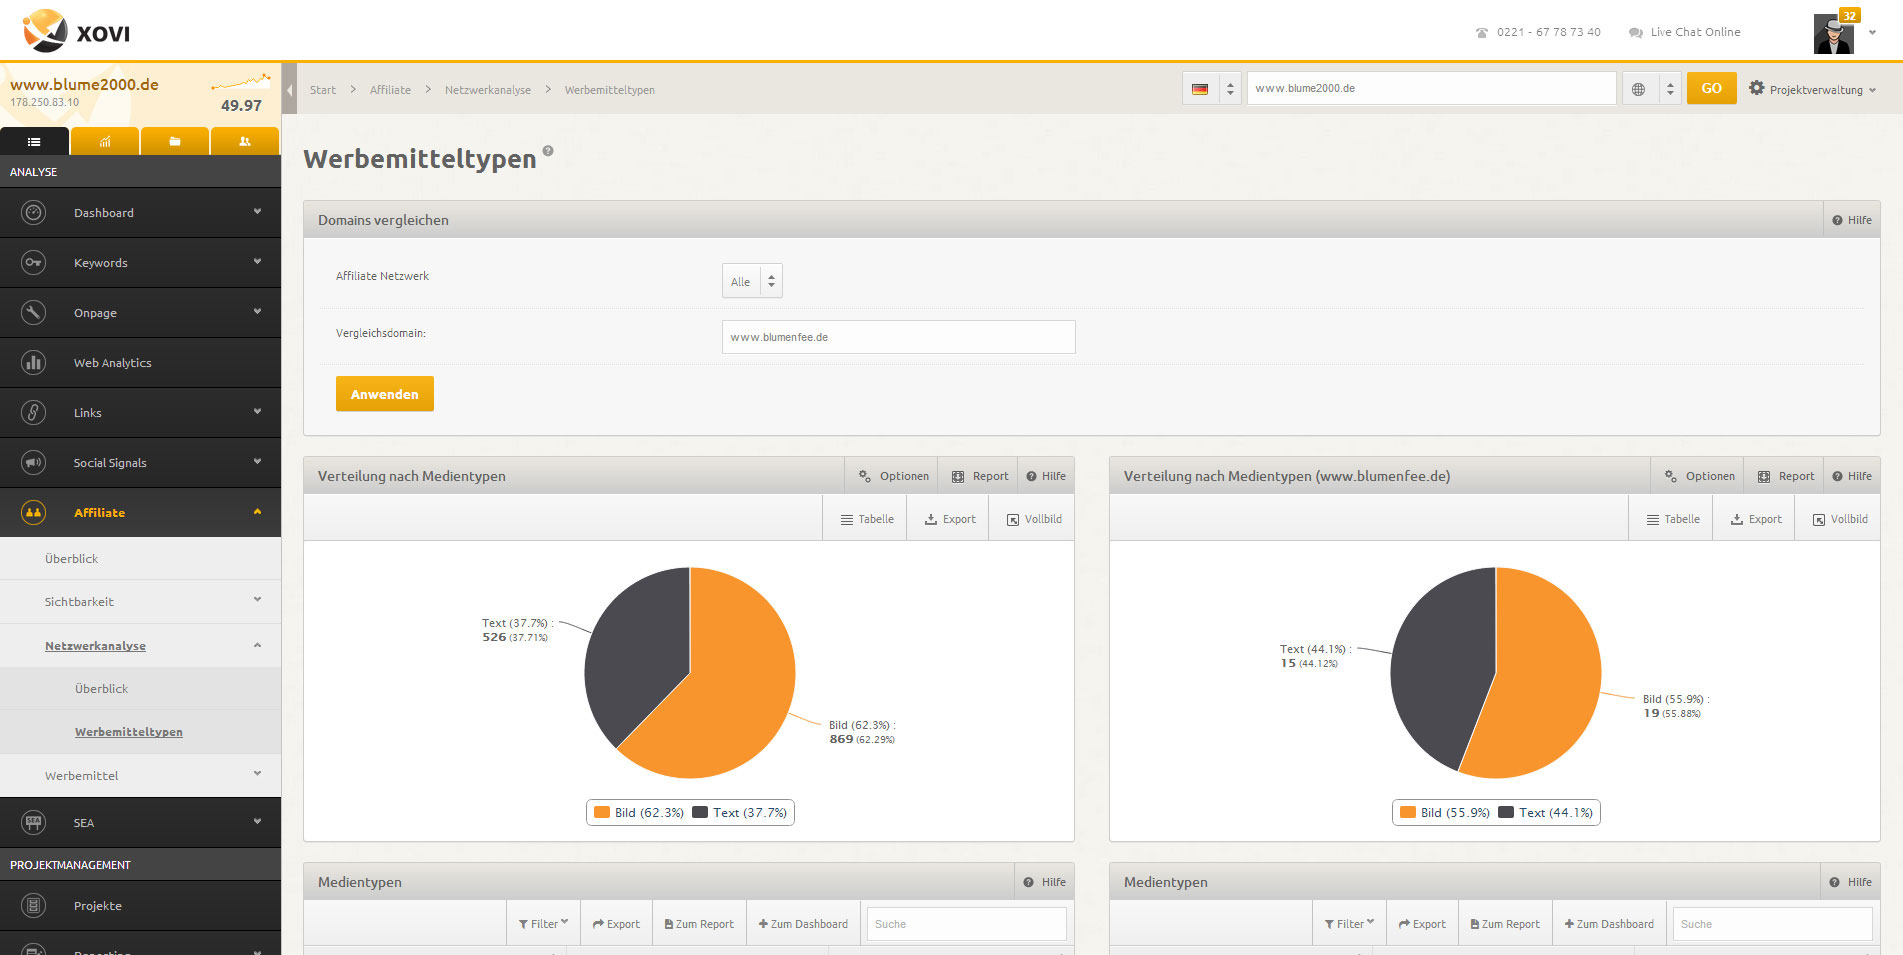This screenshot has width=1903, height=955.
Task: Show Tabelle view for blumenfee.de chart
Action: [x=1672, y=519]
